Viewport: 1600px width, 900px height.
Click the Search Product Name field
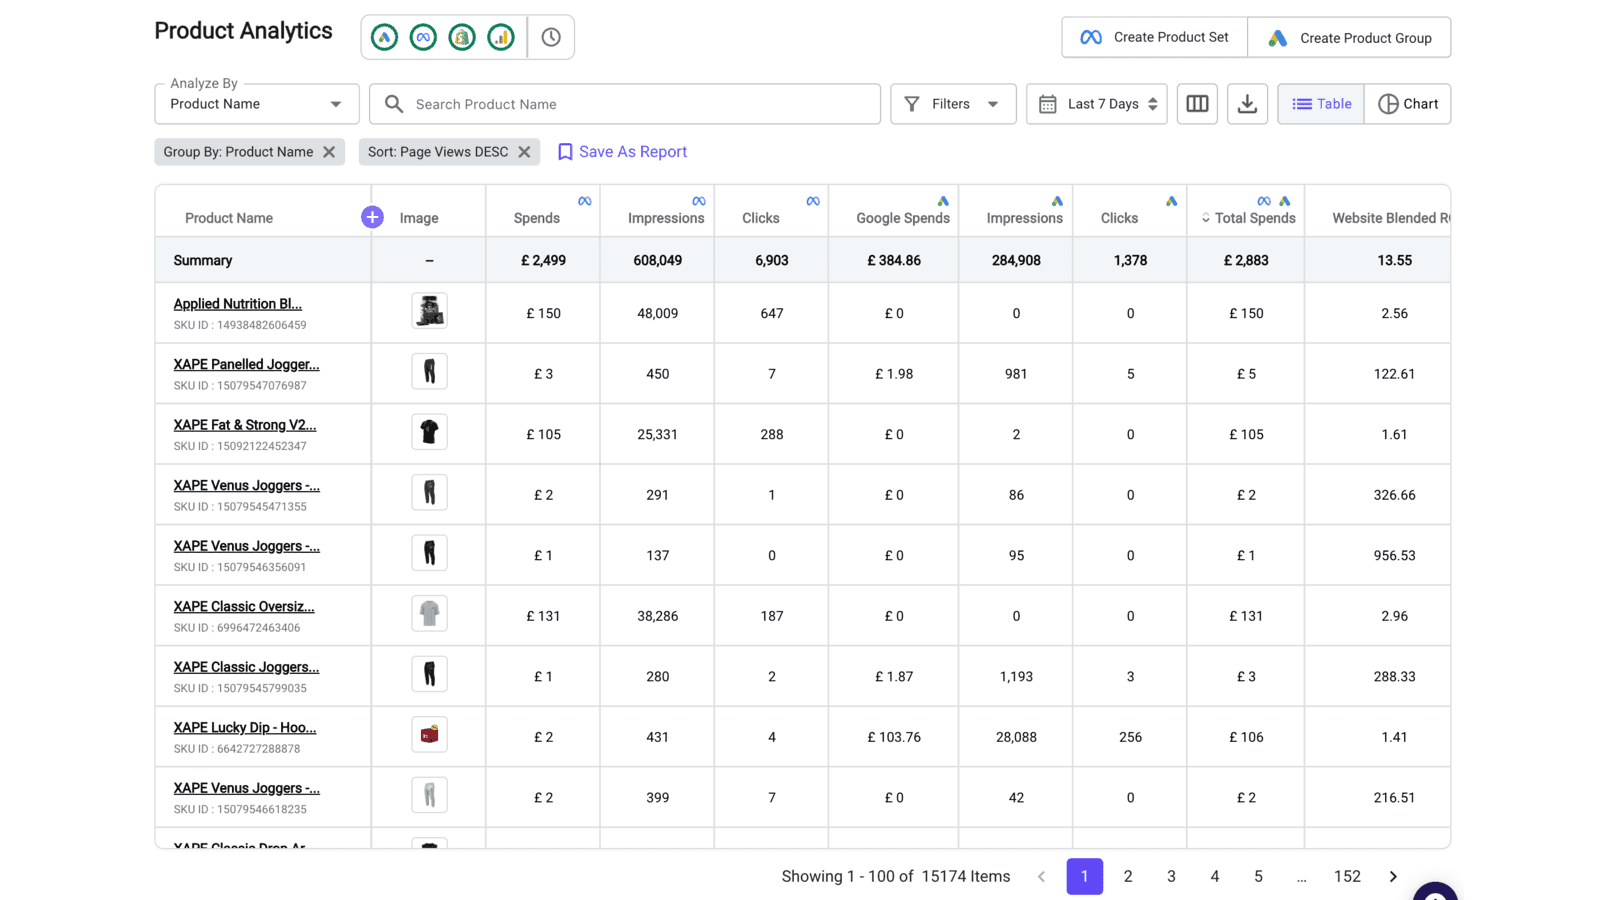click(x=624, y=103)
